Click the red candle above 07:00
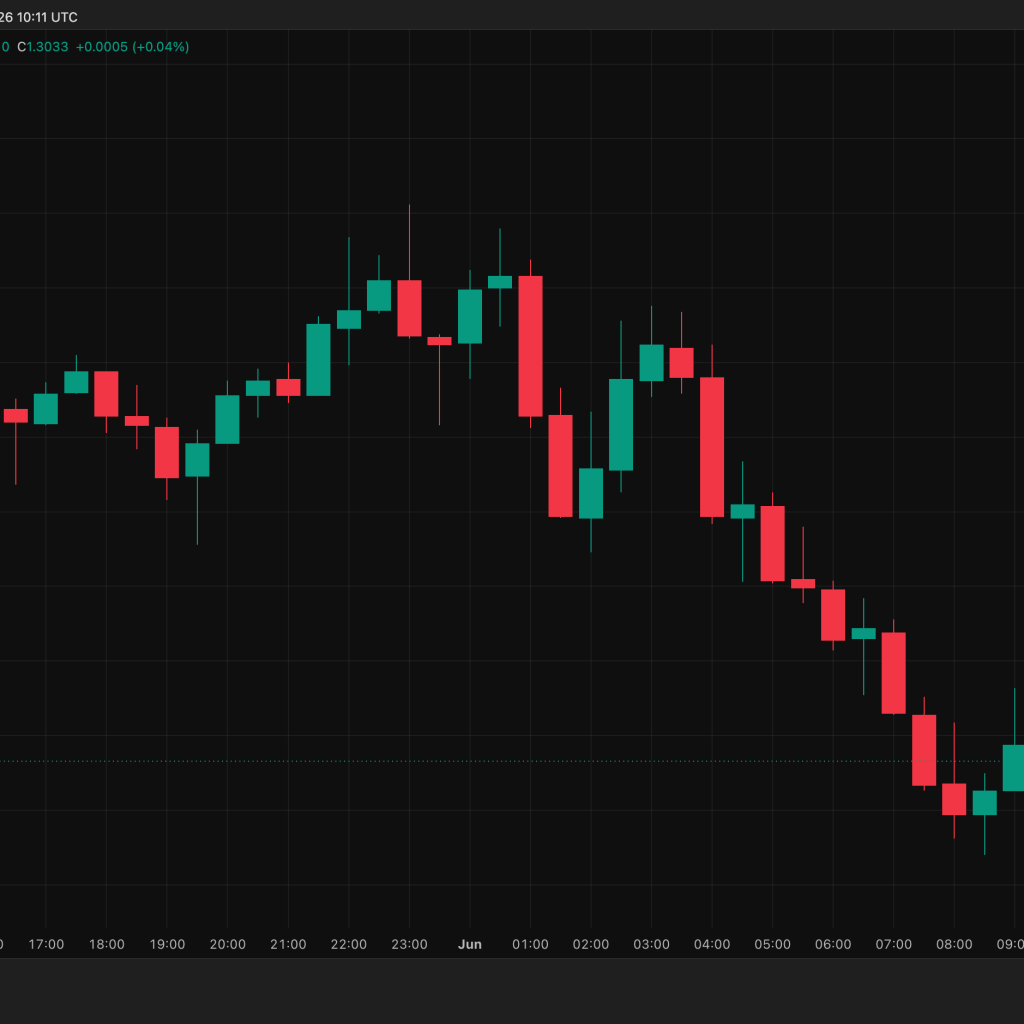The width and height of the screenshot is (1024, 1024). click(893, 673)
